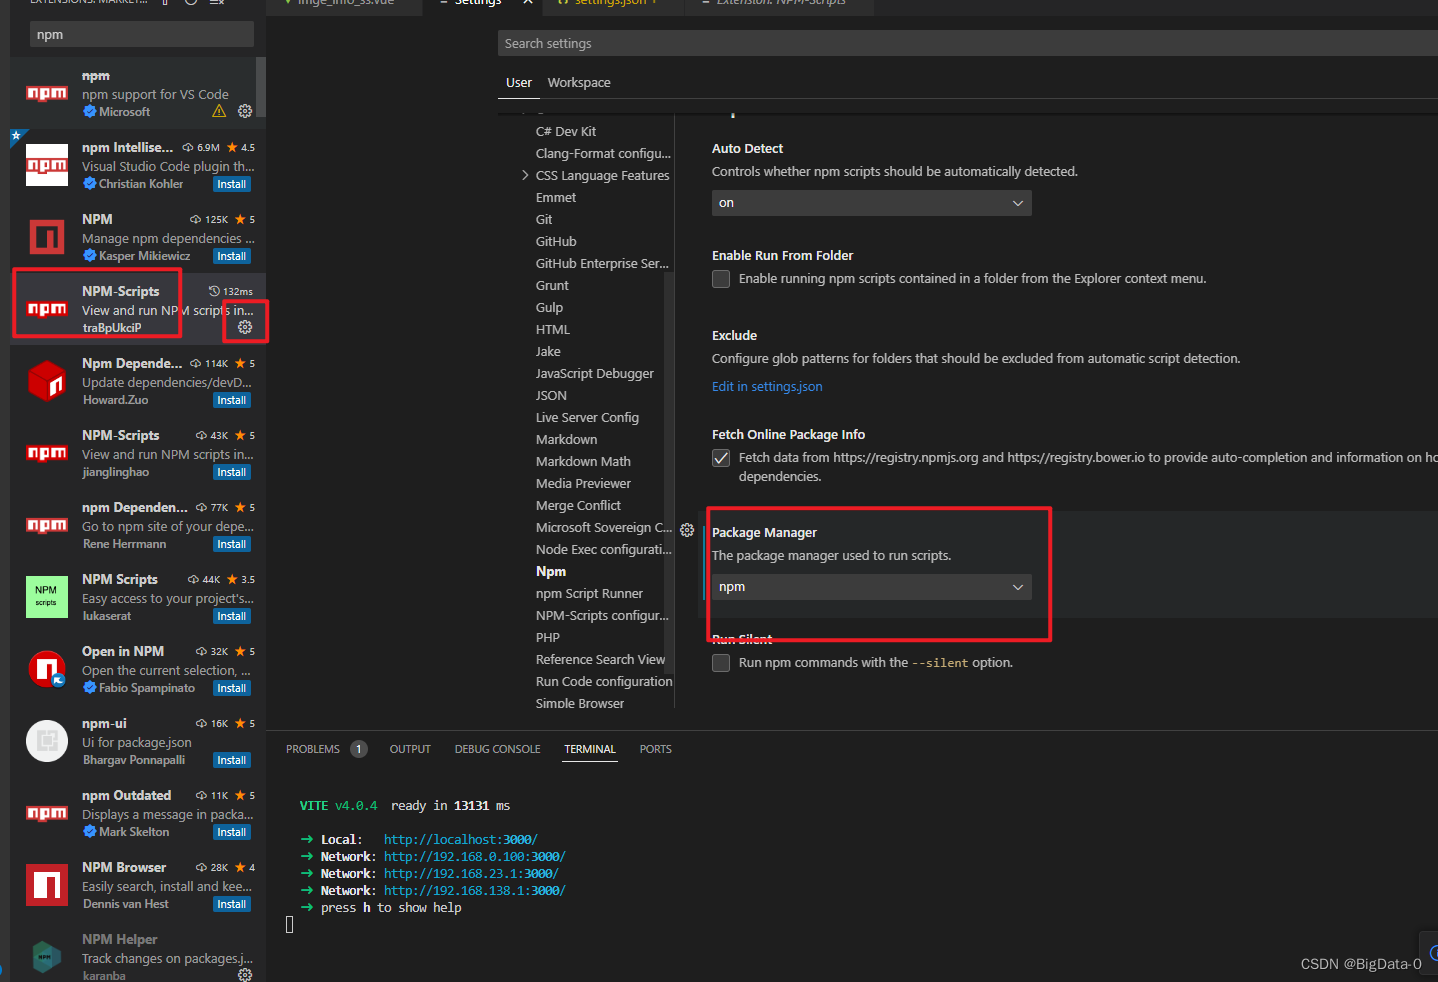Install npm Intellisense extension

click(232, 184)
